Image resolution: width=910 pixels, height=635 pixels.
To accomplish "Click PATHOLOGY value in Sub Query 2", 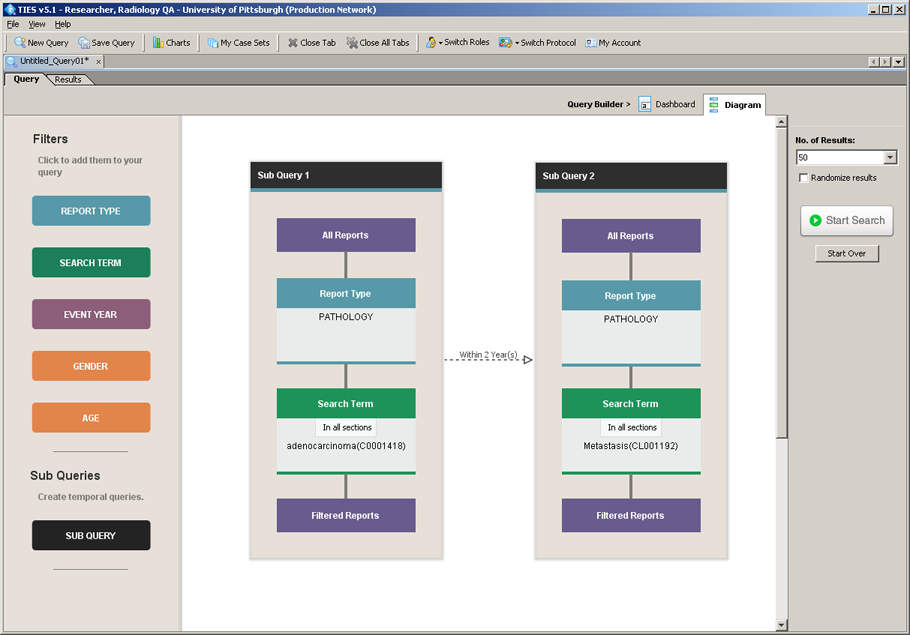I will 631,319.
